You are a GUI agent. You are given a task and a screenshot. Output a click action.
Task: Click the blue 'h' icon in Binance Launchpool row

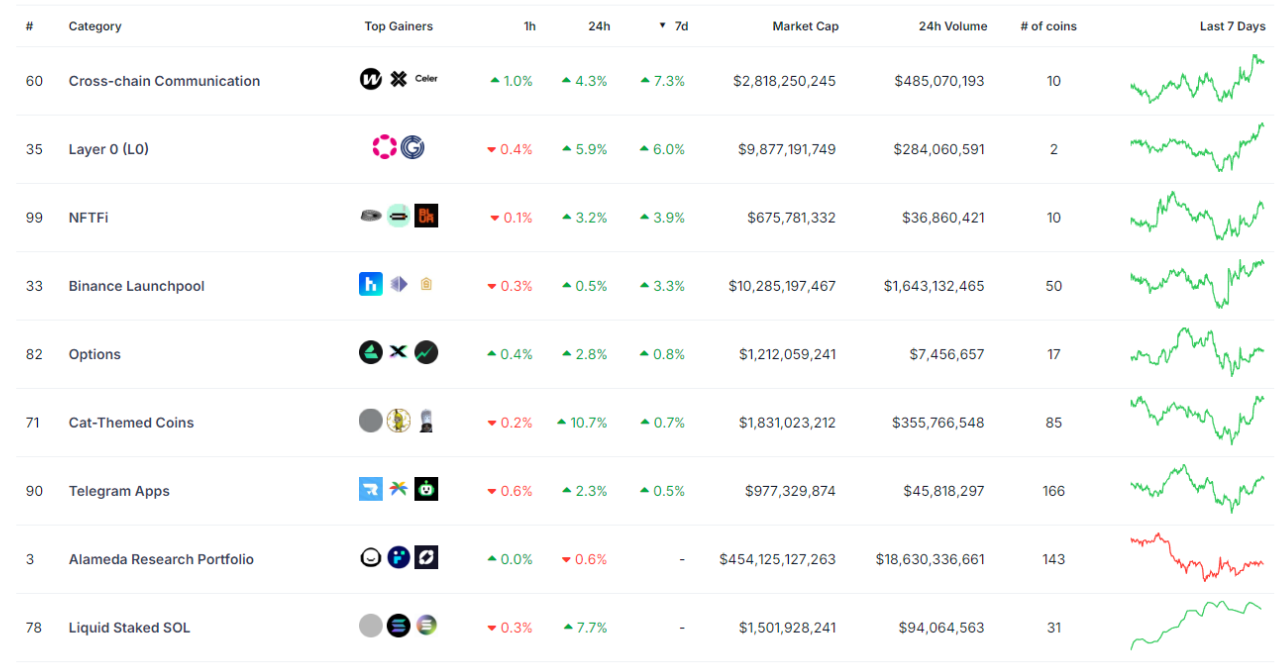(371, 284)
